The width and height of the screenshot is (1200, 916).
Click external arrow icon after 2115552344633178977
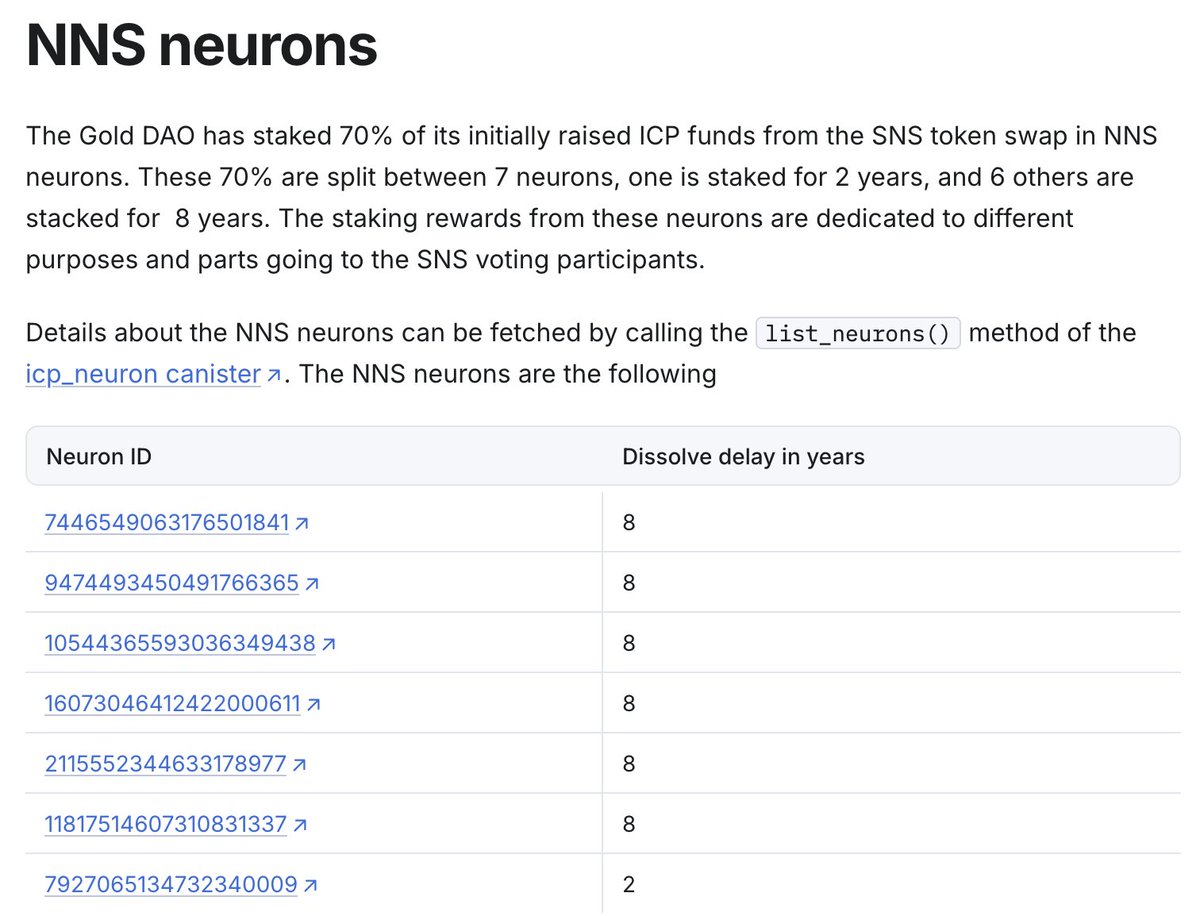tap(301, 765)
